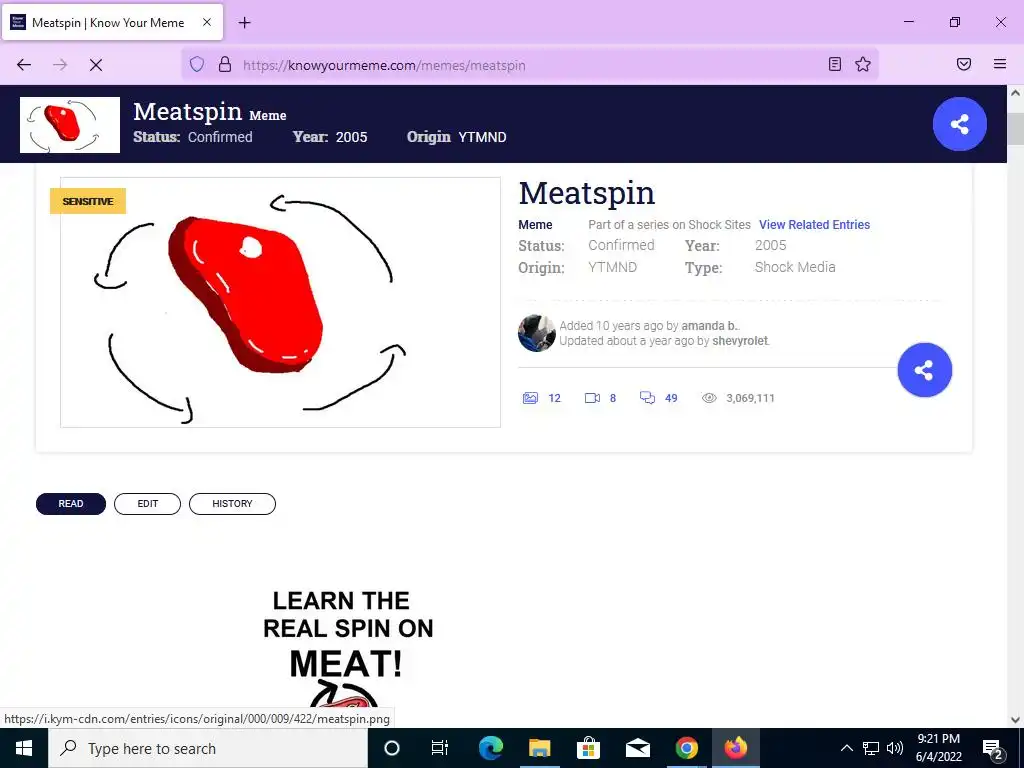Click the Firefox taskbar icon

735,748
